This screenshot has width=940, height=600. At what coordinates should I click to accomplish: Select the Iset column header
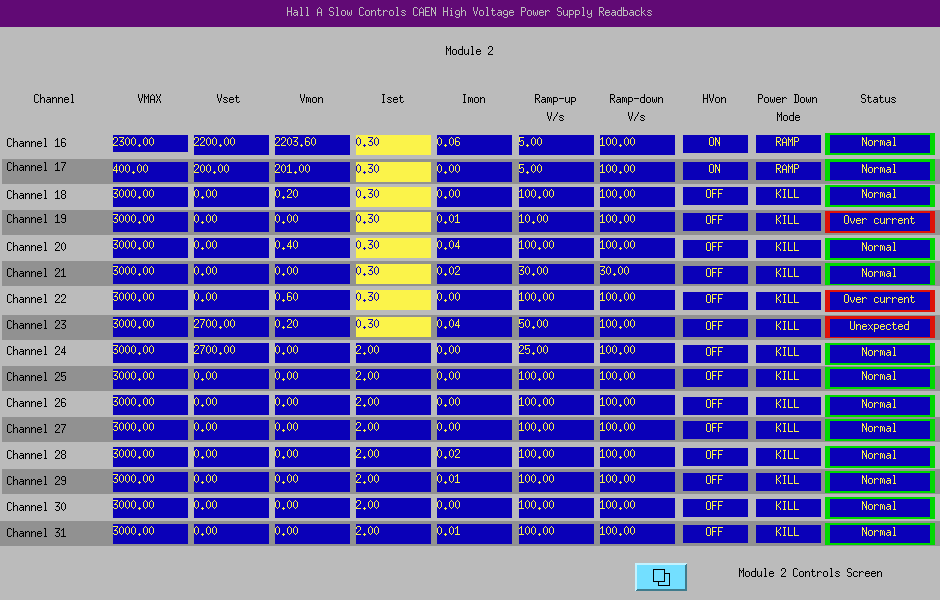tap(393, 99)
